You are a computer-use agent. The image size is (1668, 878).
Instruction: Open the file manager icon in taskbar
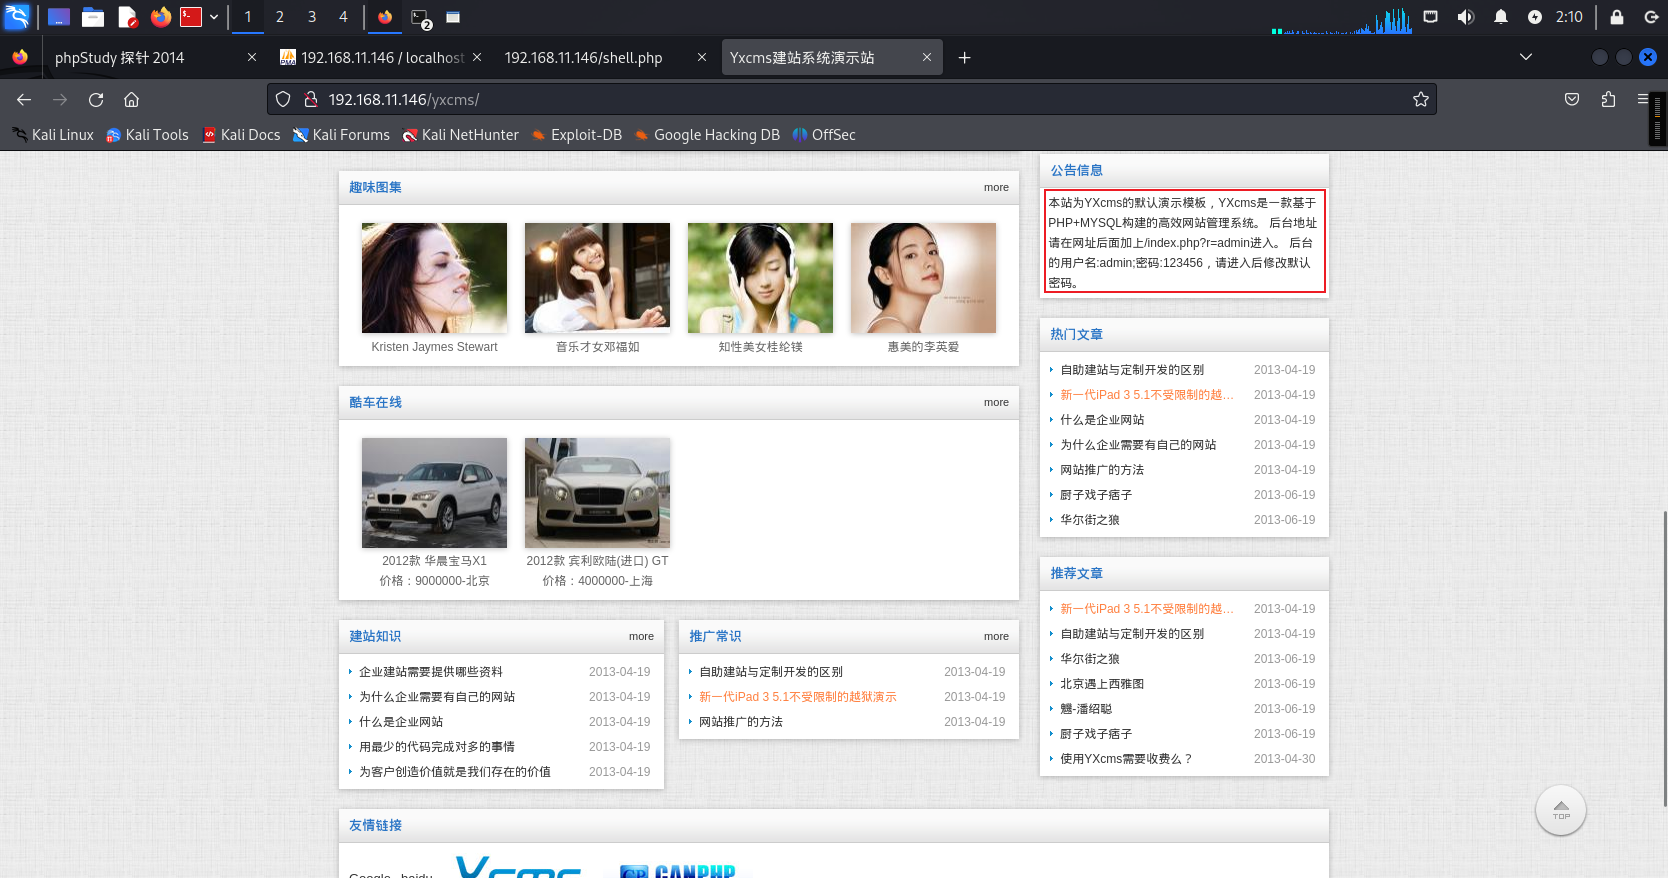pos(93,17)
